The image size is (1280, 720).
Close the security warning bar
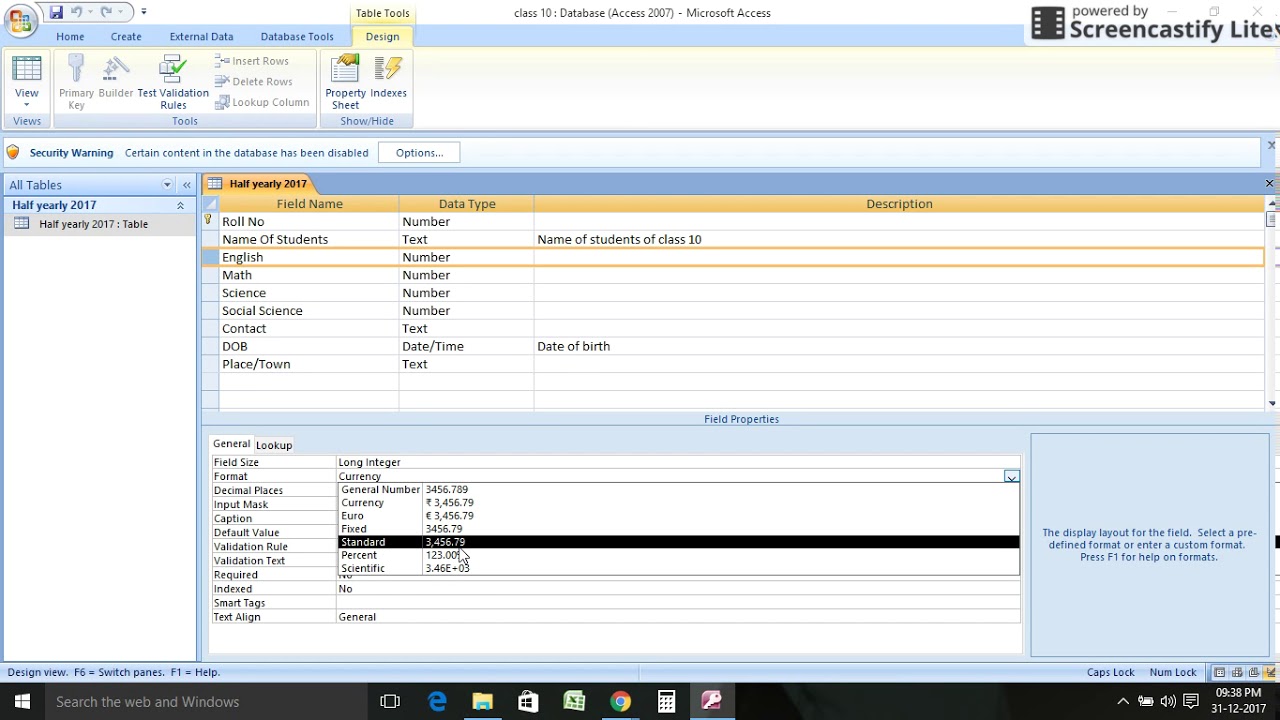pyautogui.click(x=1271, y=146)
